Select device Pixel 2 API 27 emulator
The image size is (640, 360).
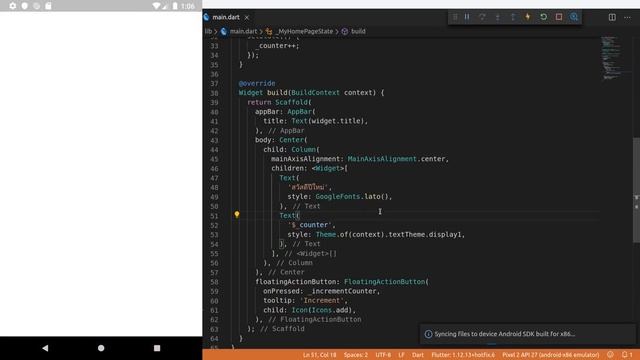coord(551,355)
